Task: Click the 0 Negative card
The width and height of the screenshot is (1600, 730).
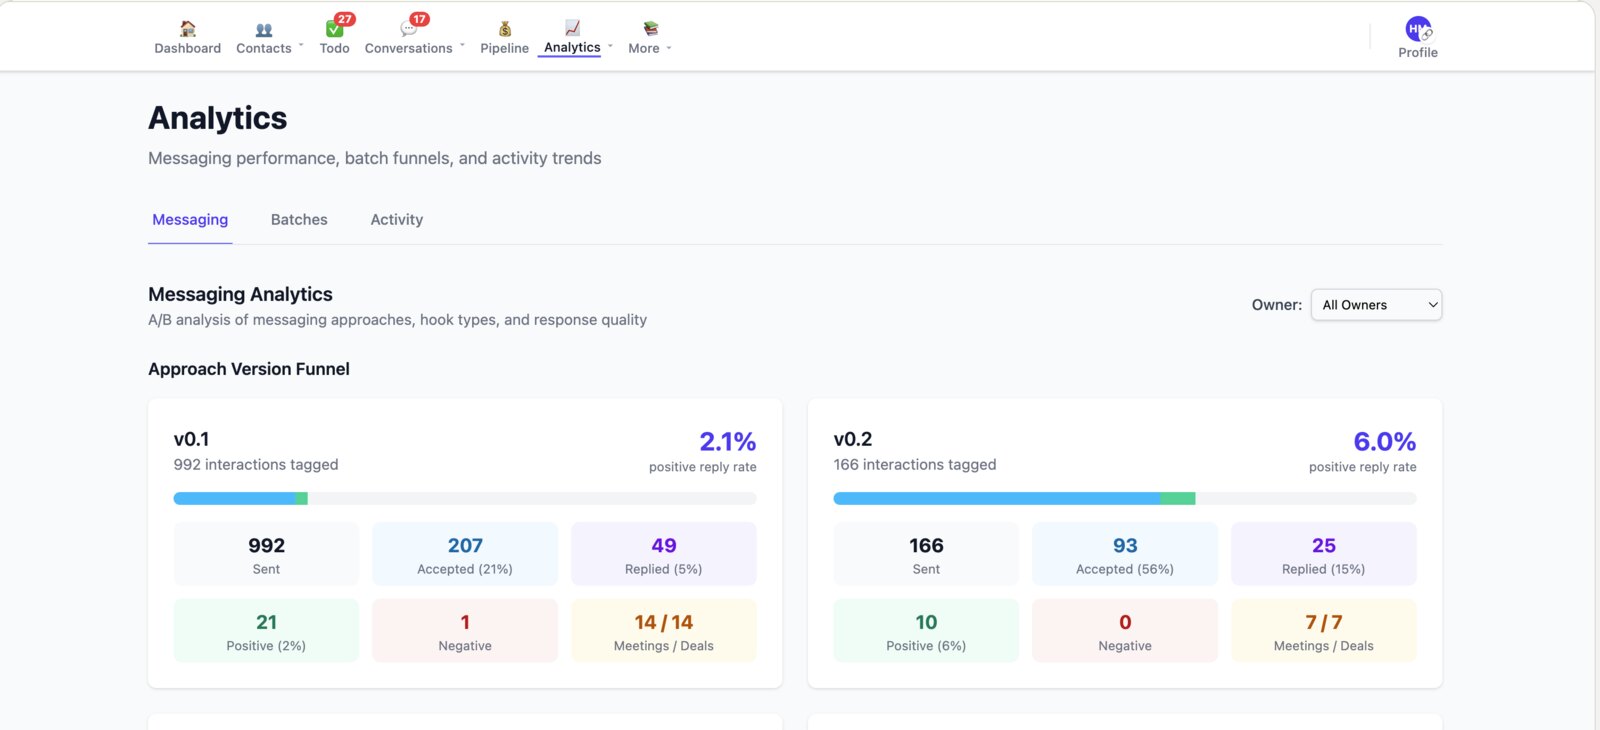Action: 1125,631
